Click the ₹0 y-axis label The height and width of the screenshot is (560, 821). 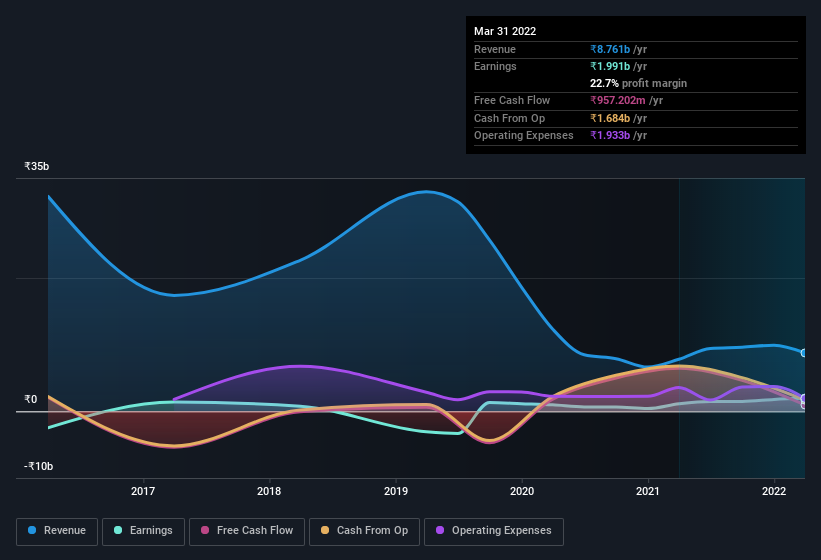31,399
